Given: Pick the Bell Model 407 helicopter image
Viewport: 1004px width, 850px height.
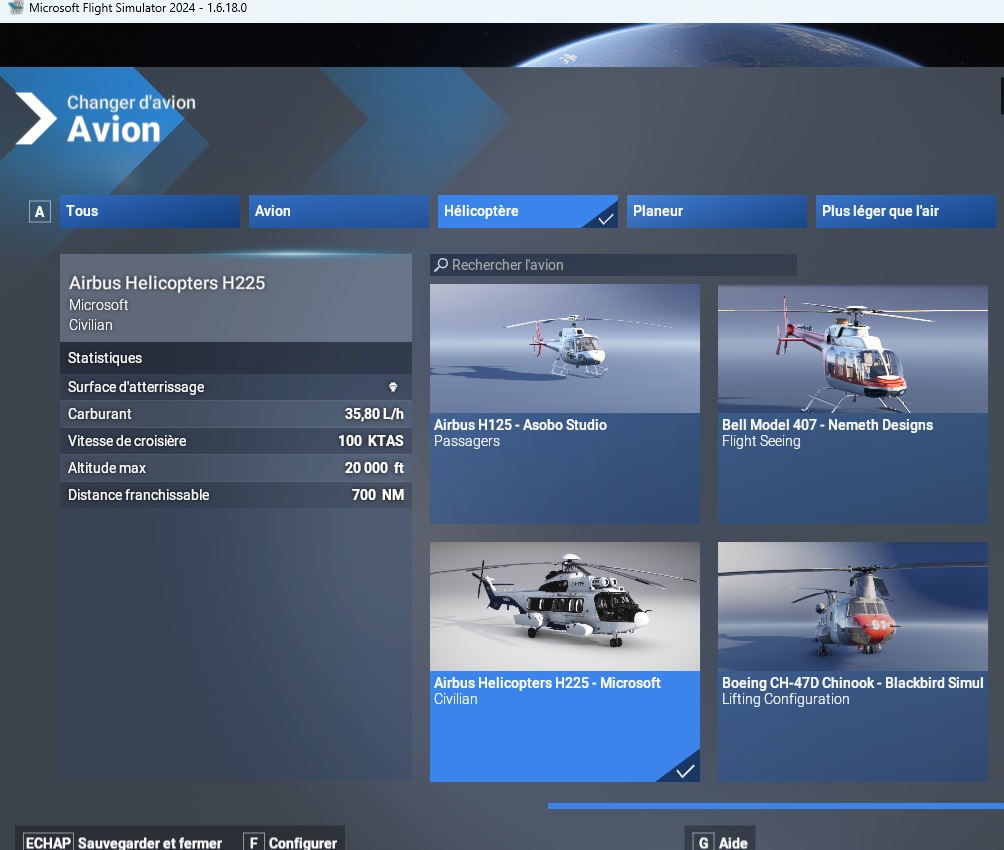Looking at the screenshot, I should (x=852, y=348).
